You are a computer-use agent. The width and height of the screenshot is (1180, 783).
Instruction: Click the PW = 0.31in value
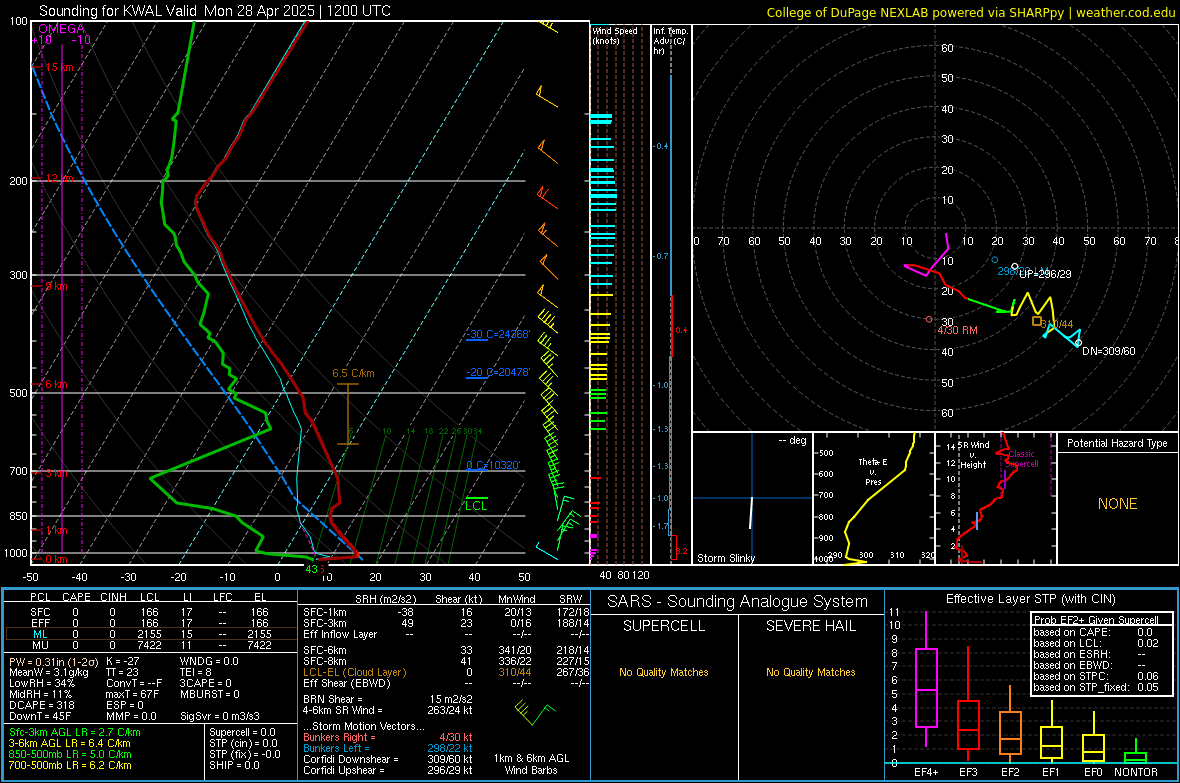[53, 661]
